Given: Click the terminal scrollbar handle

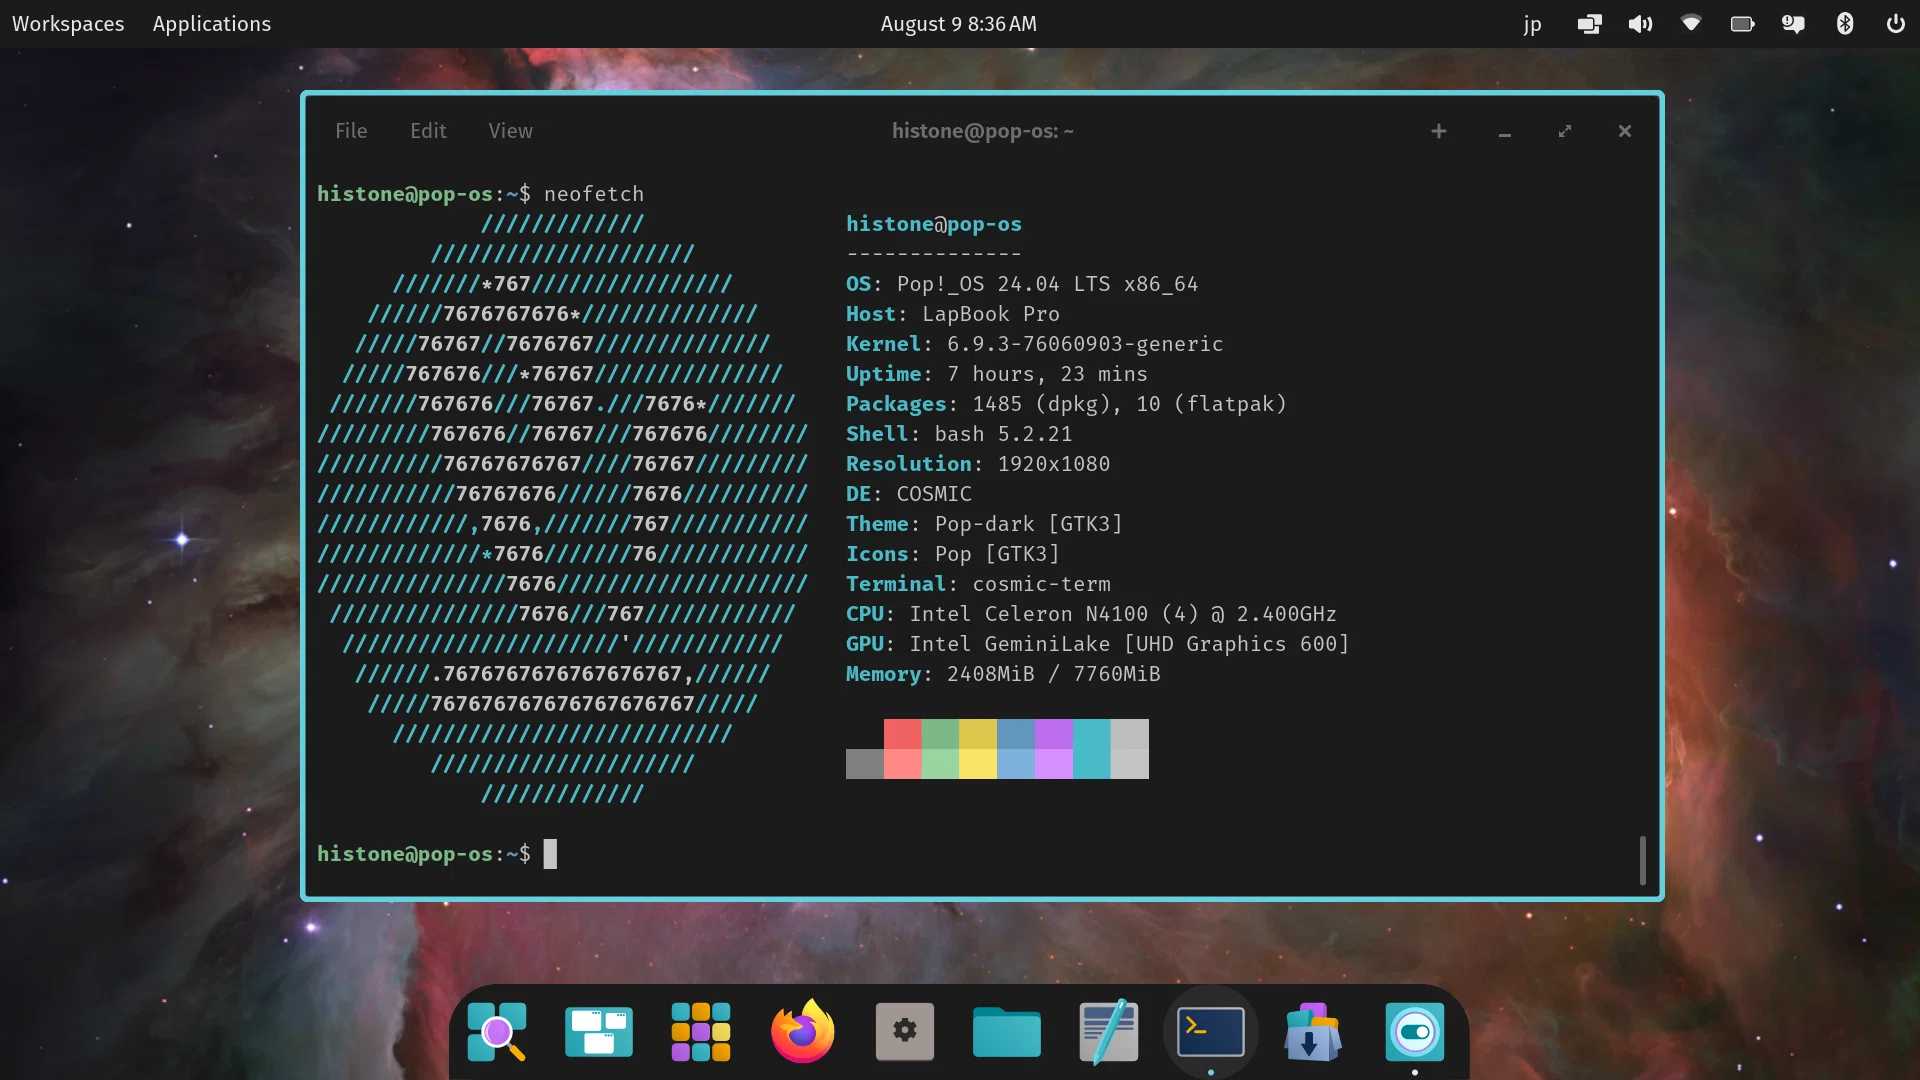Looking at the screenshot, I should pyautogui.click(x=1643, y=860).
